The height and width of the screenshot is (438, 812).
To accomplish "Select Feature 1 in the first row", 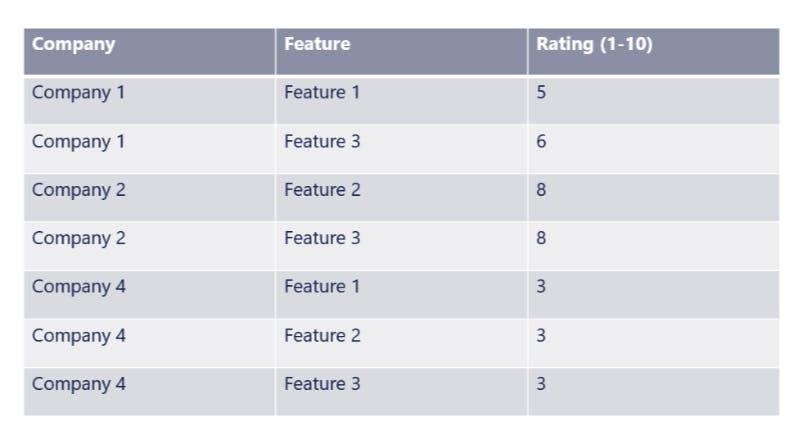I will (x=321, y=93).
